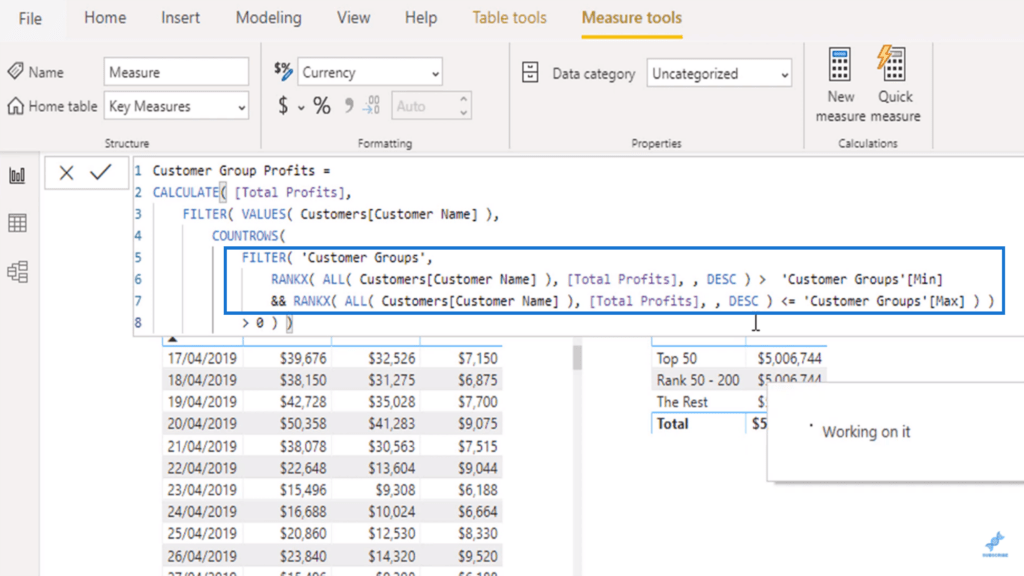Open the Currency format dropdown

(370, 72)
